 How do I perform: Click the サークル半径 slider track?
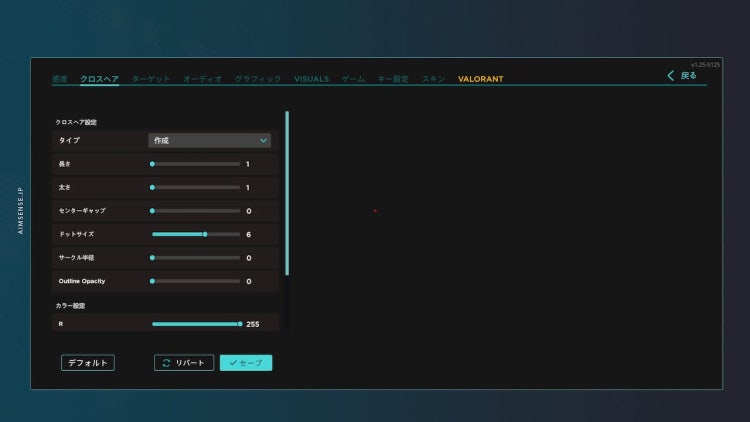pos(196,258)
